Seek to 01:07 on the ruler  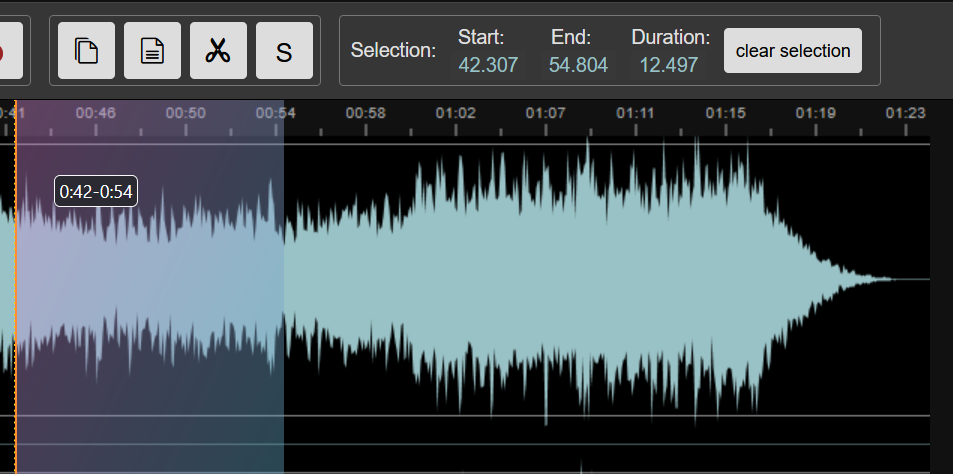coord(546,113)
